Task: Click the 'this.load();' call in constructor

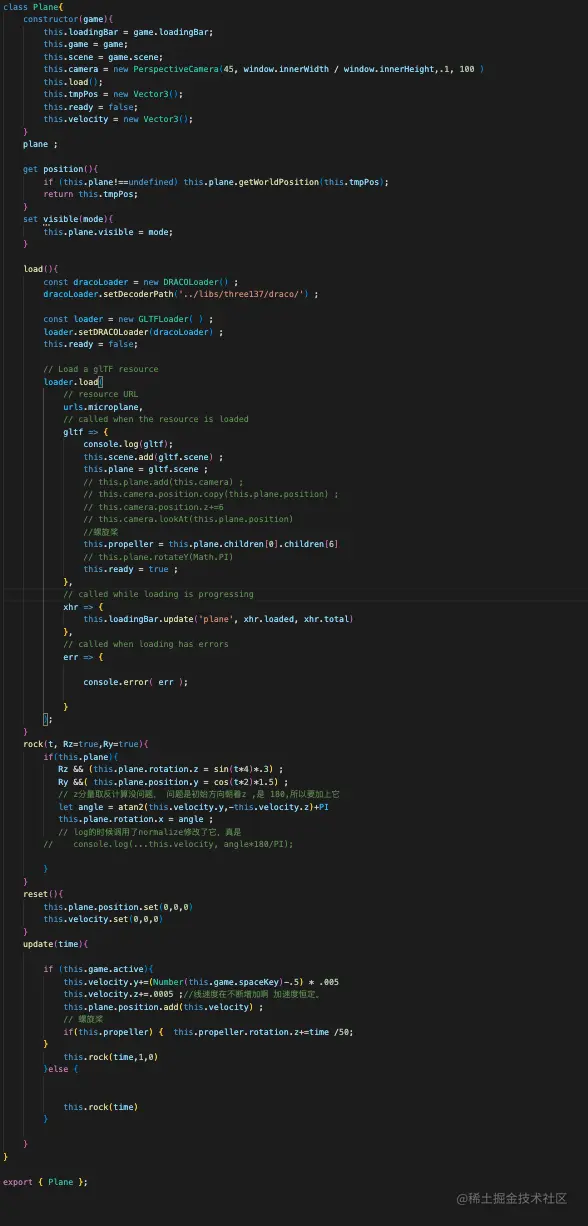Action: [x=73, y=82]
